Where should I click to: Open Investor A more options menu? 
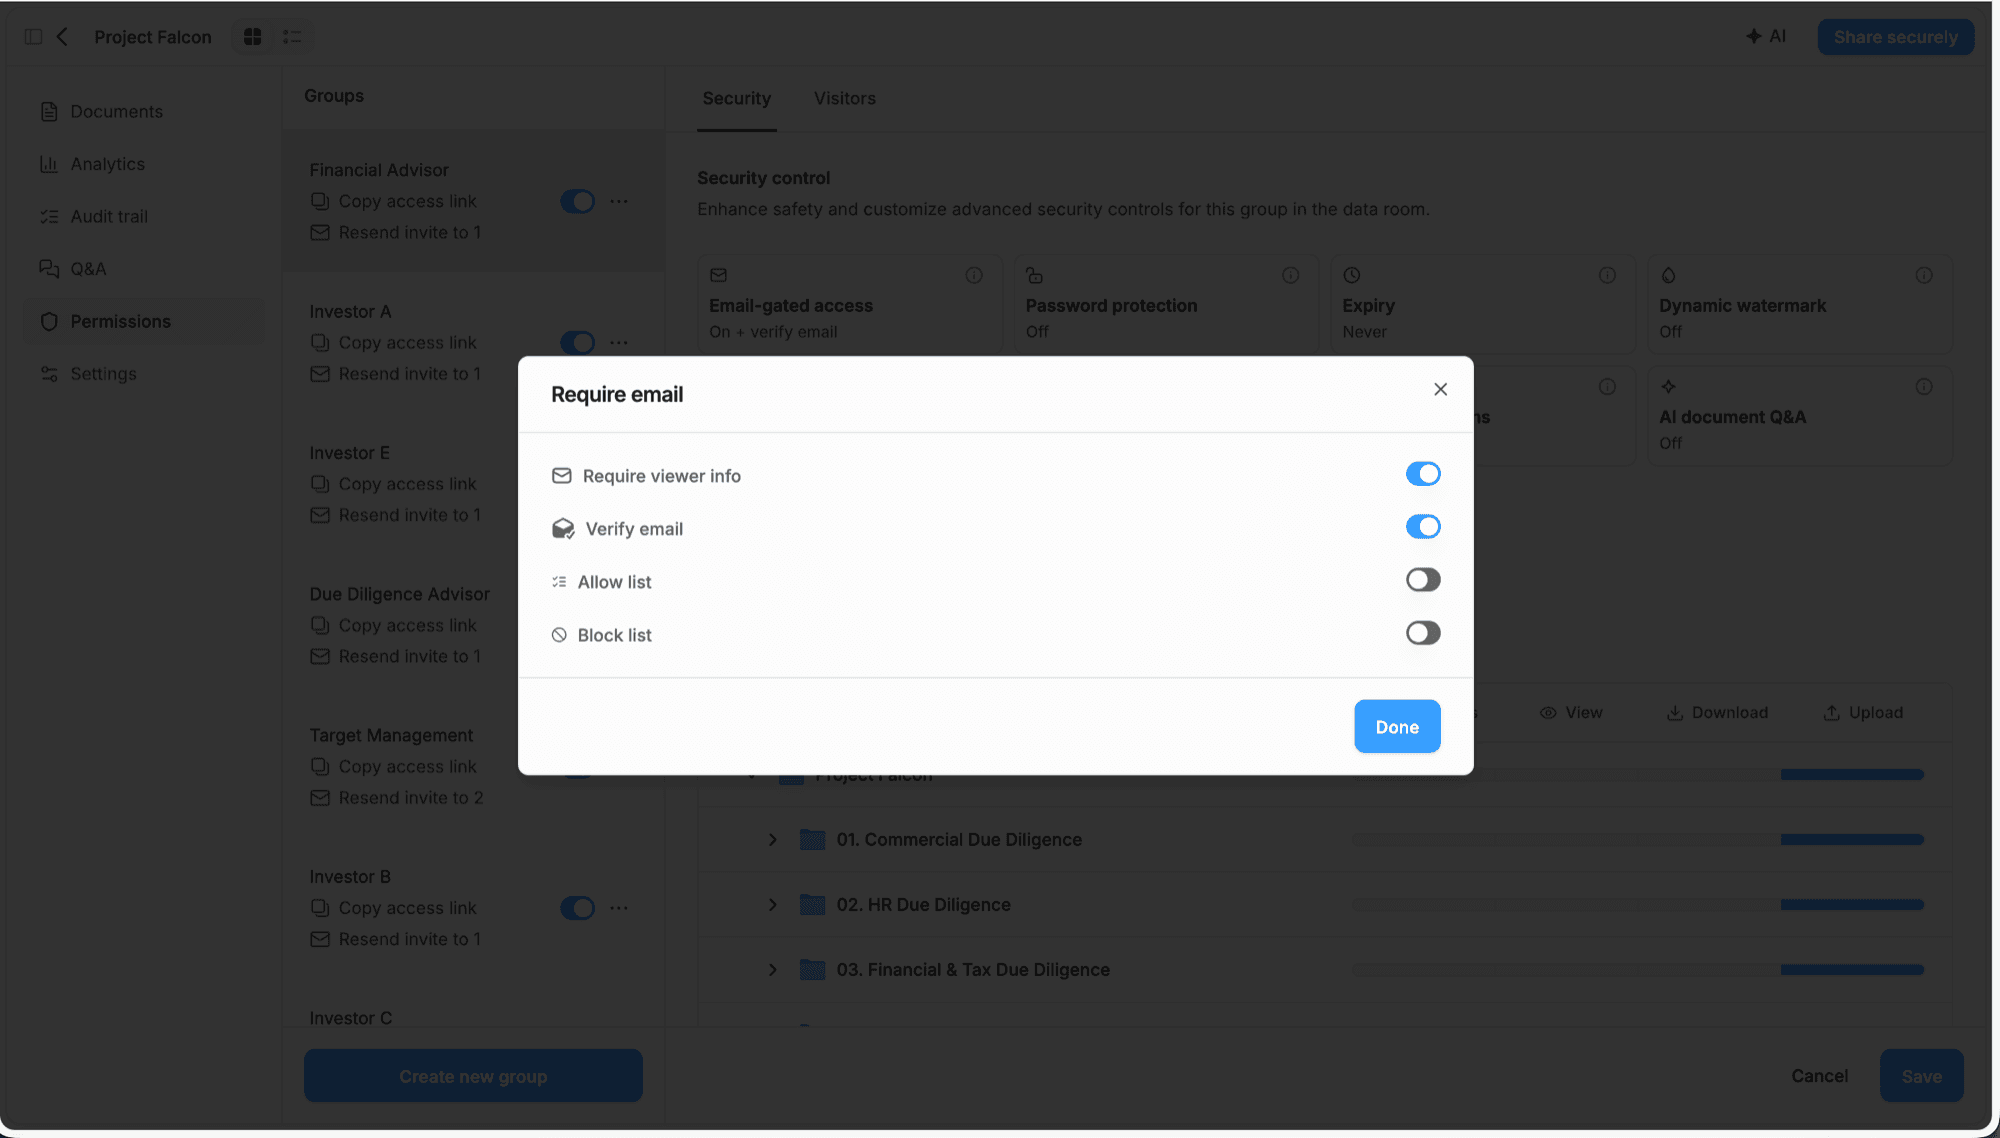pos(619,342)
